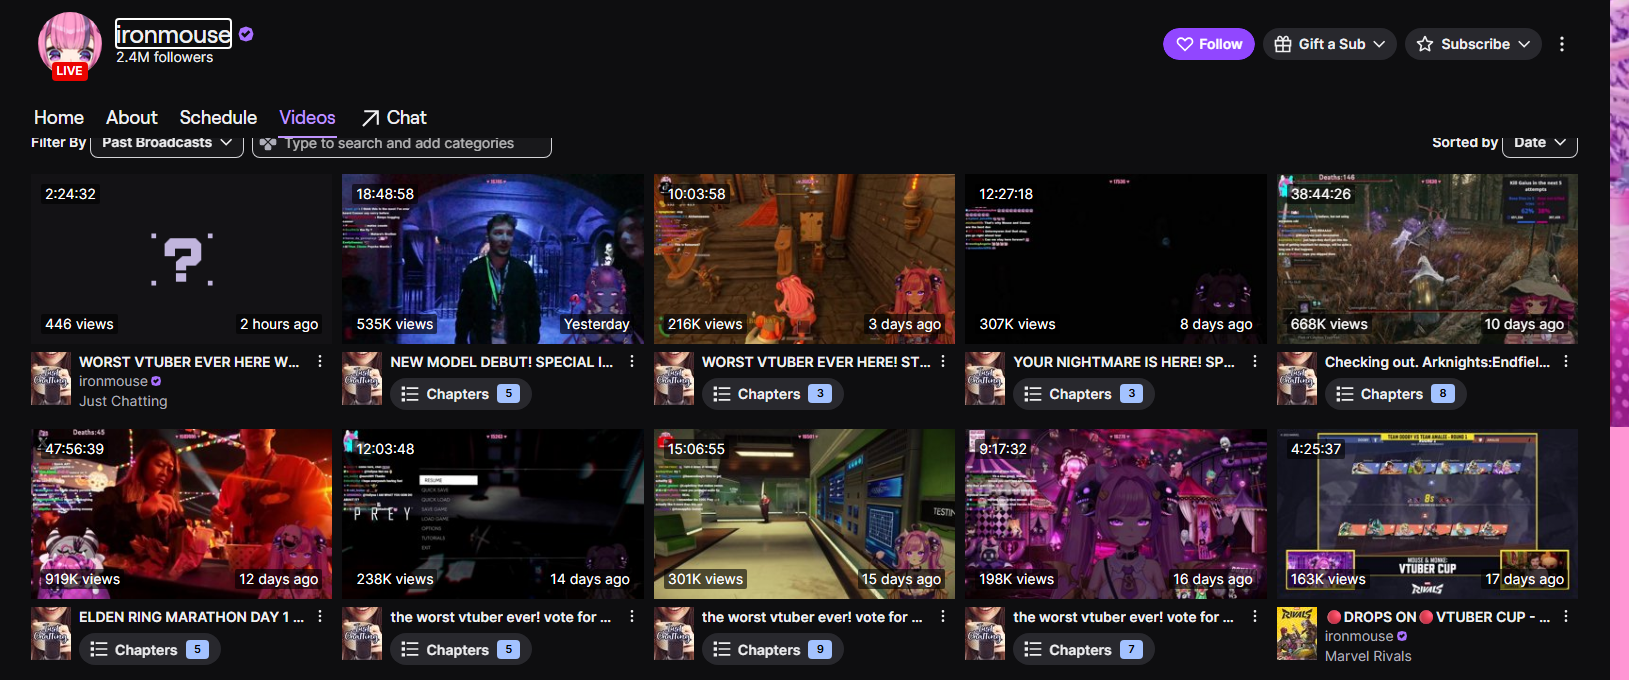Open options for NEW MODEL DEBUT video
Screen dimensions: 1629x680
click(x=632, y=362)
